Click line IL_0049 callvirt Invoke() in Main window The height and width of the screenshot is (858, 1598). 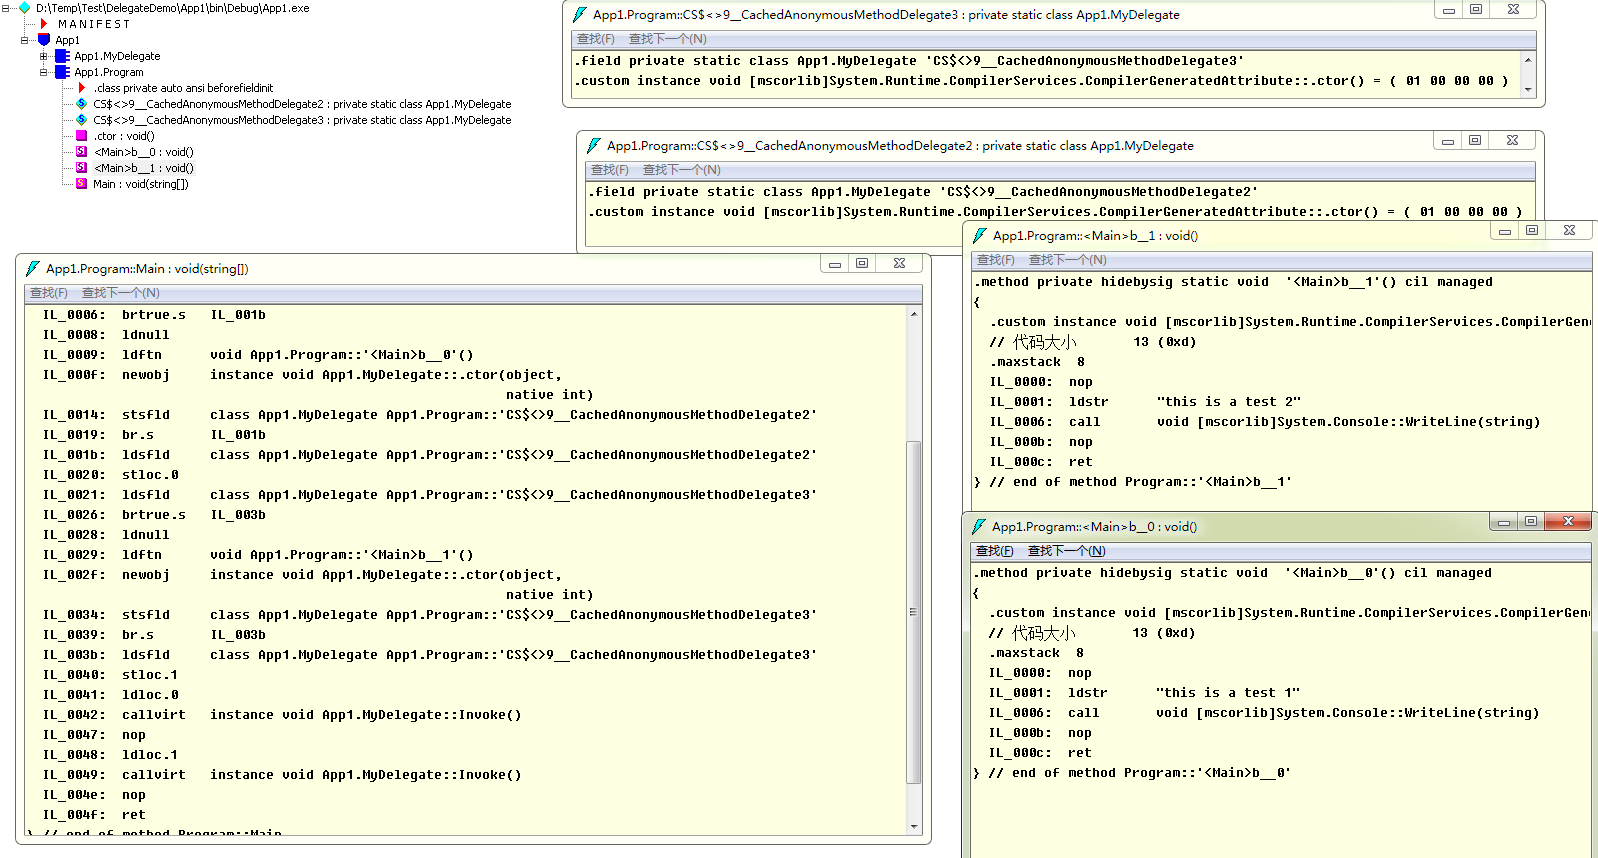click(x=282, y=775)
